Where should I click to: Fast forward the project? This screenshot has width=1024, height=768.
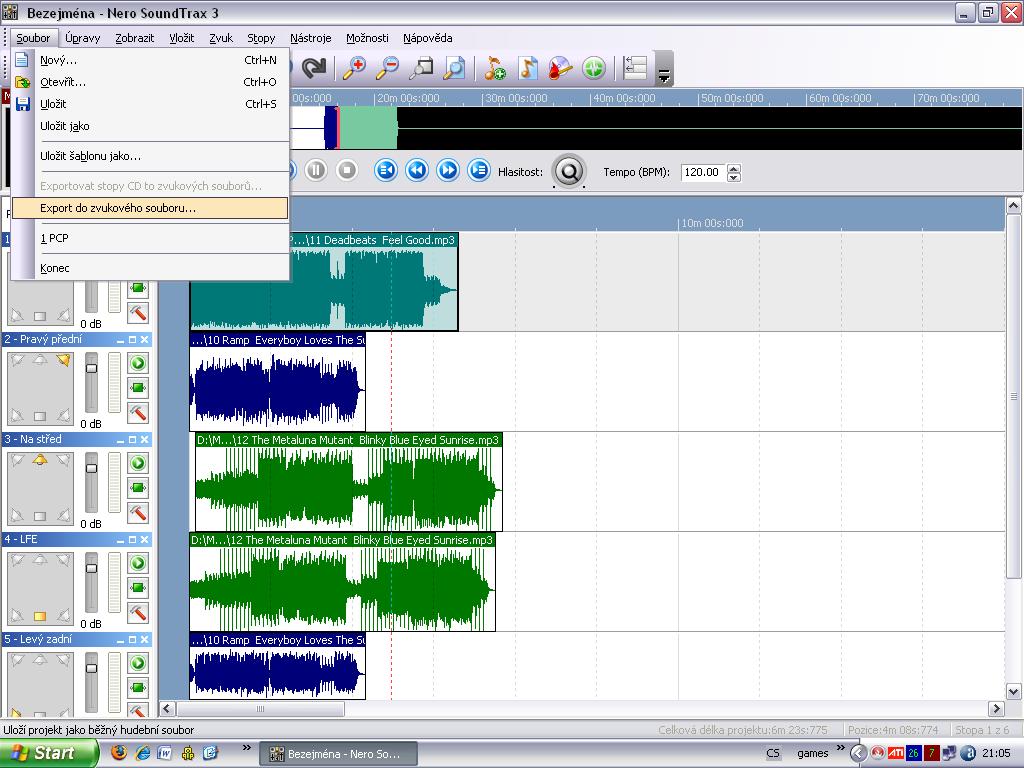pyautogui.click(x=448, y=171)
